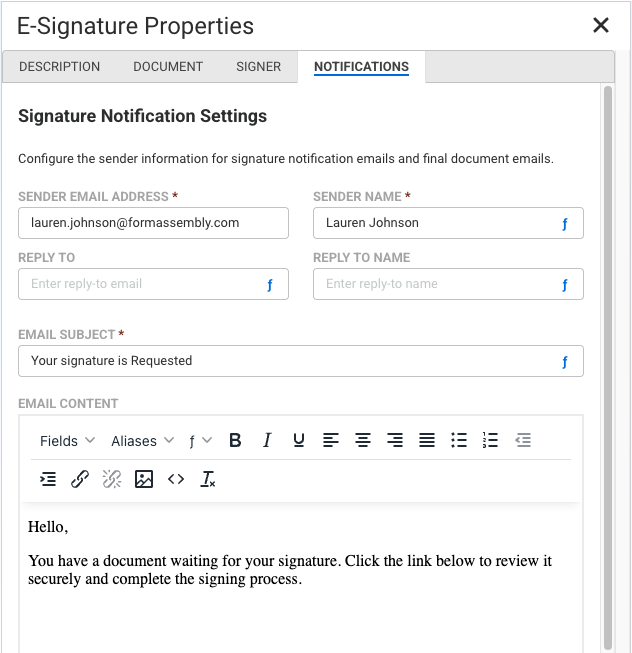Center align email text
The width and height of the screenshot is (632, 653).
click(363, 440)
